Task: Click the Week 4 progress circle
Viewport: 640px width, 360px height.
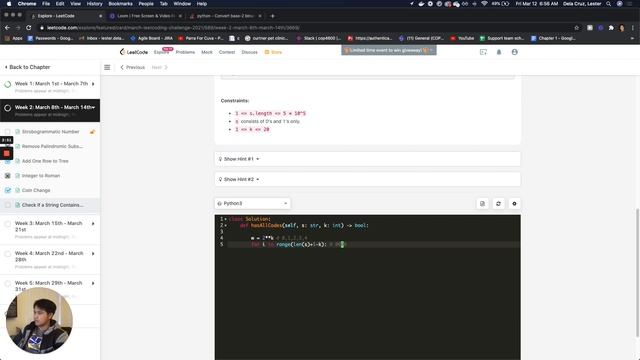Action: pyautogui.click(x=7, y=254)
